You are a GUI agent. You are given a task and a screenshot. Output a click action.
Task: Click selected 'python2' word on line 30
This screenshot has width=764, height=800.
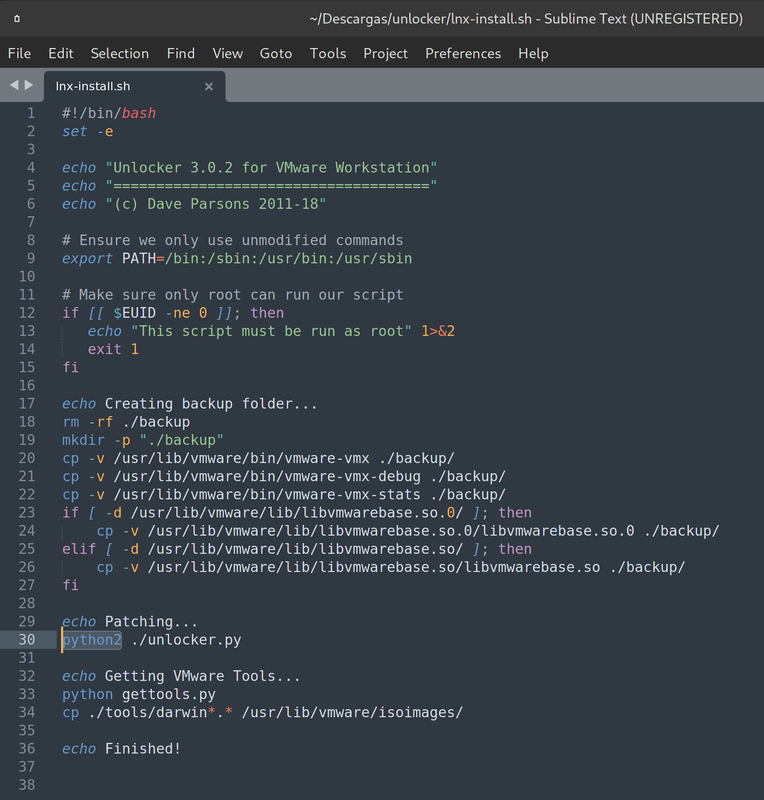tap(92, 639)
